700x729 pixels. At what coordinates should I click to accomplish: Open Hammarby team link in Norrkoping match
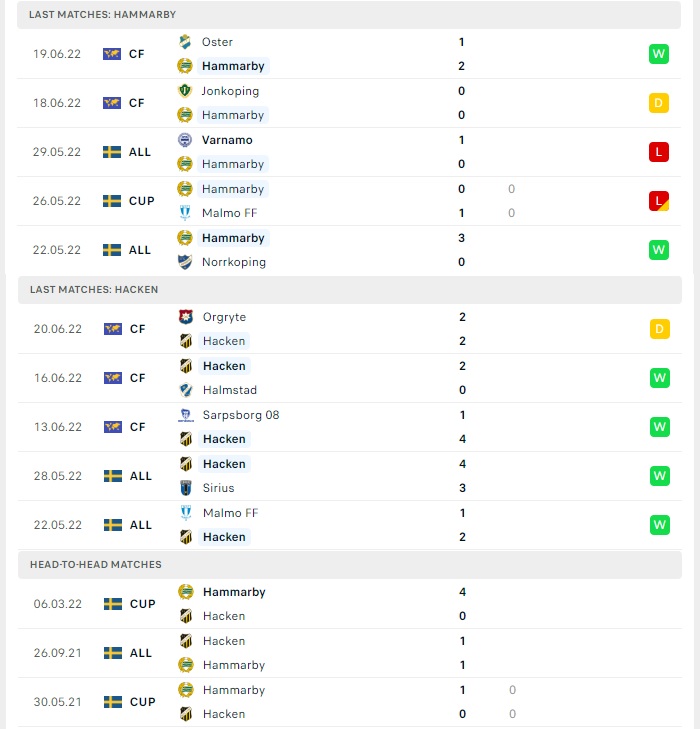click(x=233, y=238)
